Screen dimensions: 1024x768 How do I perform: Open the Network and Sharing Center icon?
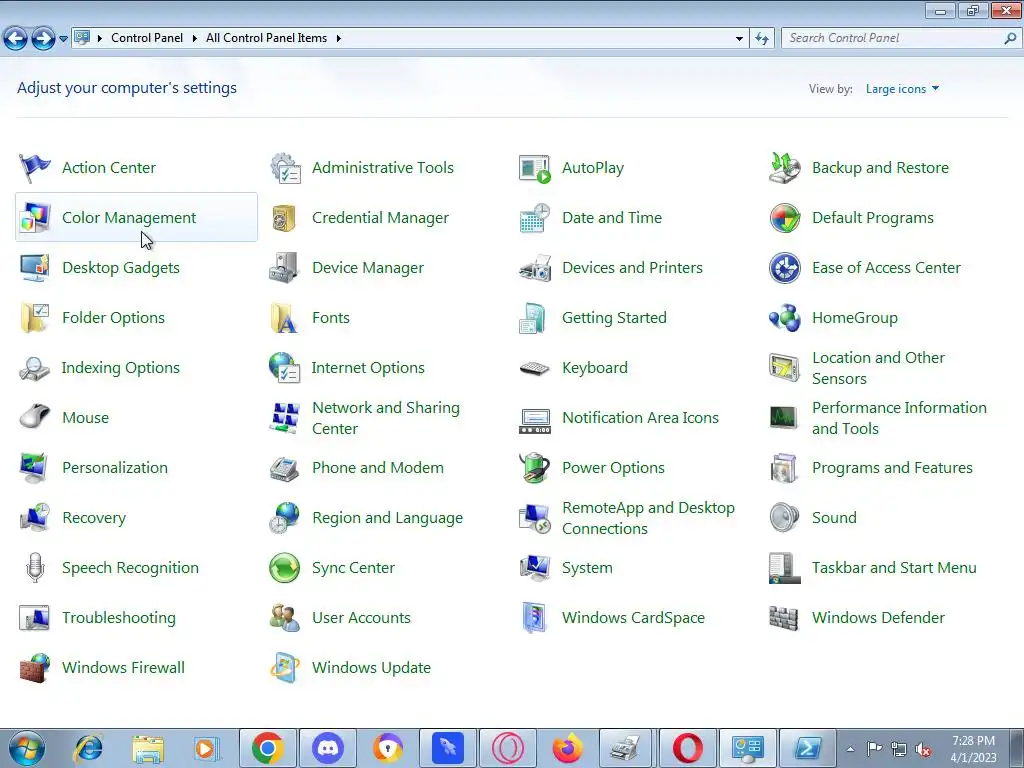pos(285,418)
